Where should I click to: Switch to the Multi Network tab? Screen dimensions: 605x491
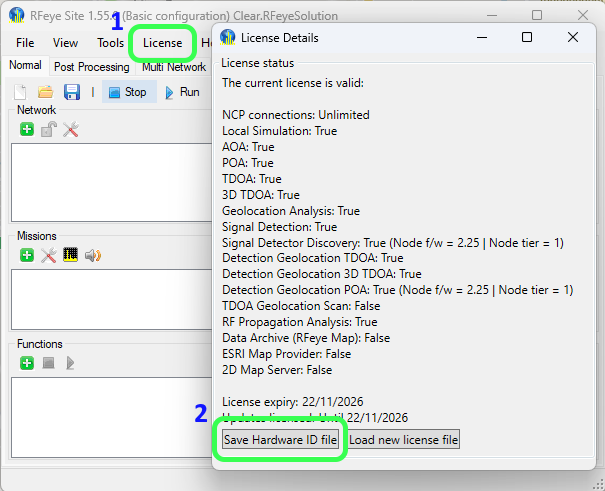point(173,67)
